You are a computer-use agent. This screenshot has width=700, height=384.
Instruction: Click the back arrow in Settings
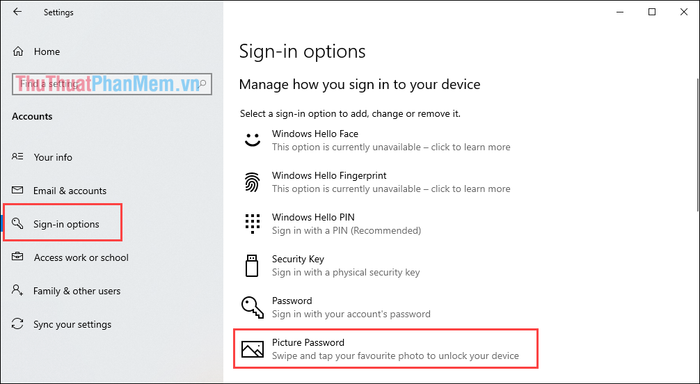pos(17,12)
